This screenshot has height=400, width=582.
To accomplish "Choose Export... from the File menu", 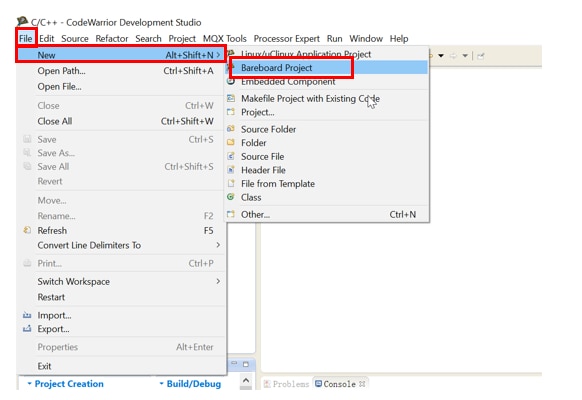I will [121, 329].
